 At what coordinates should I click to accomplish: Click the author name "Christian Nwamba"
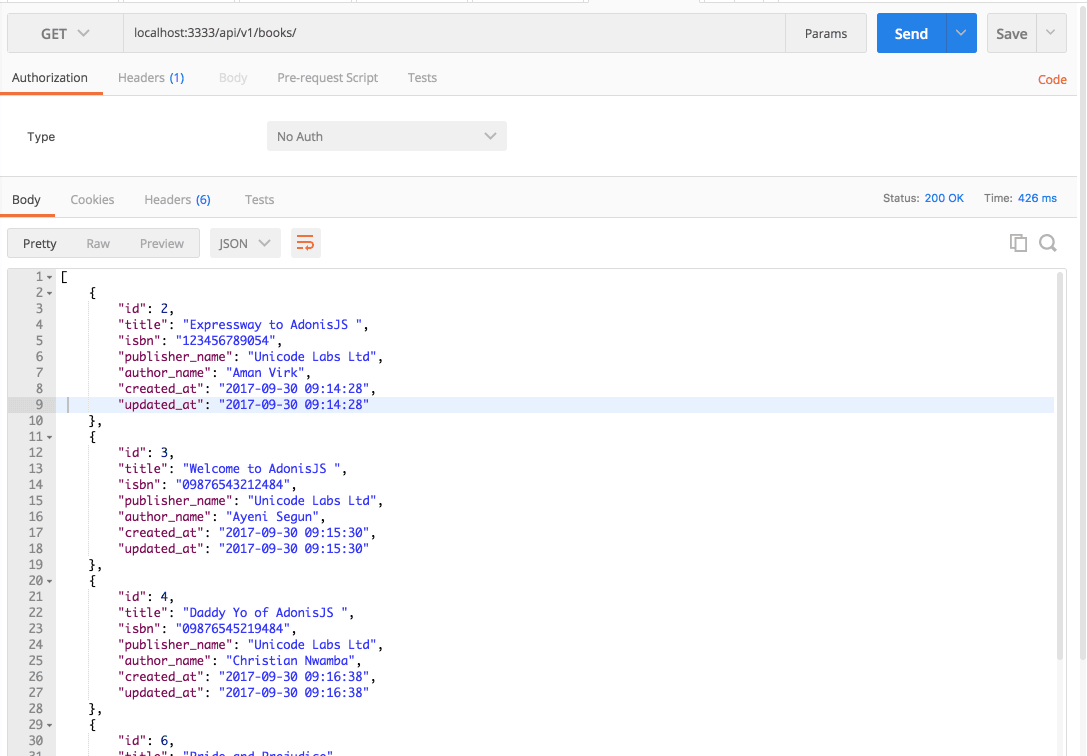[x=290, y=661]
